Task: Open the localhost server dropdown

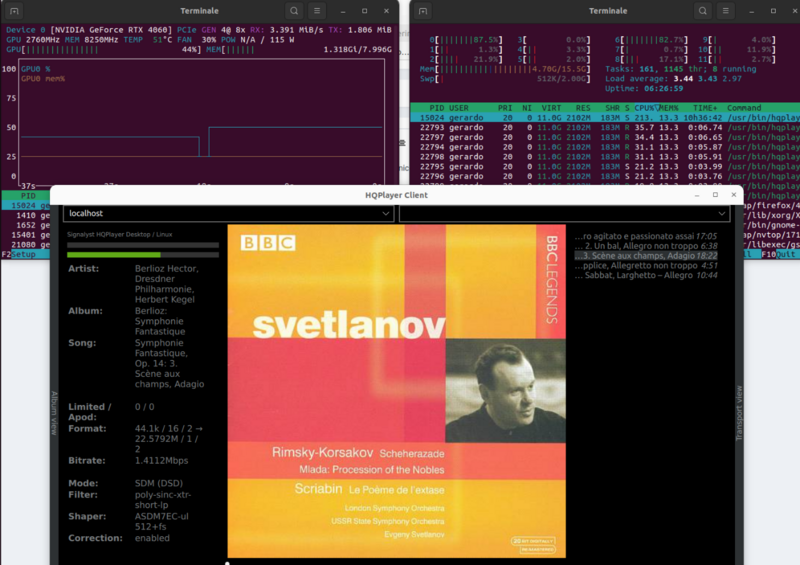Action: pos(229,213)
